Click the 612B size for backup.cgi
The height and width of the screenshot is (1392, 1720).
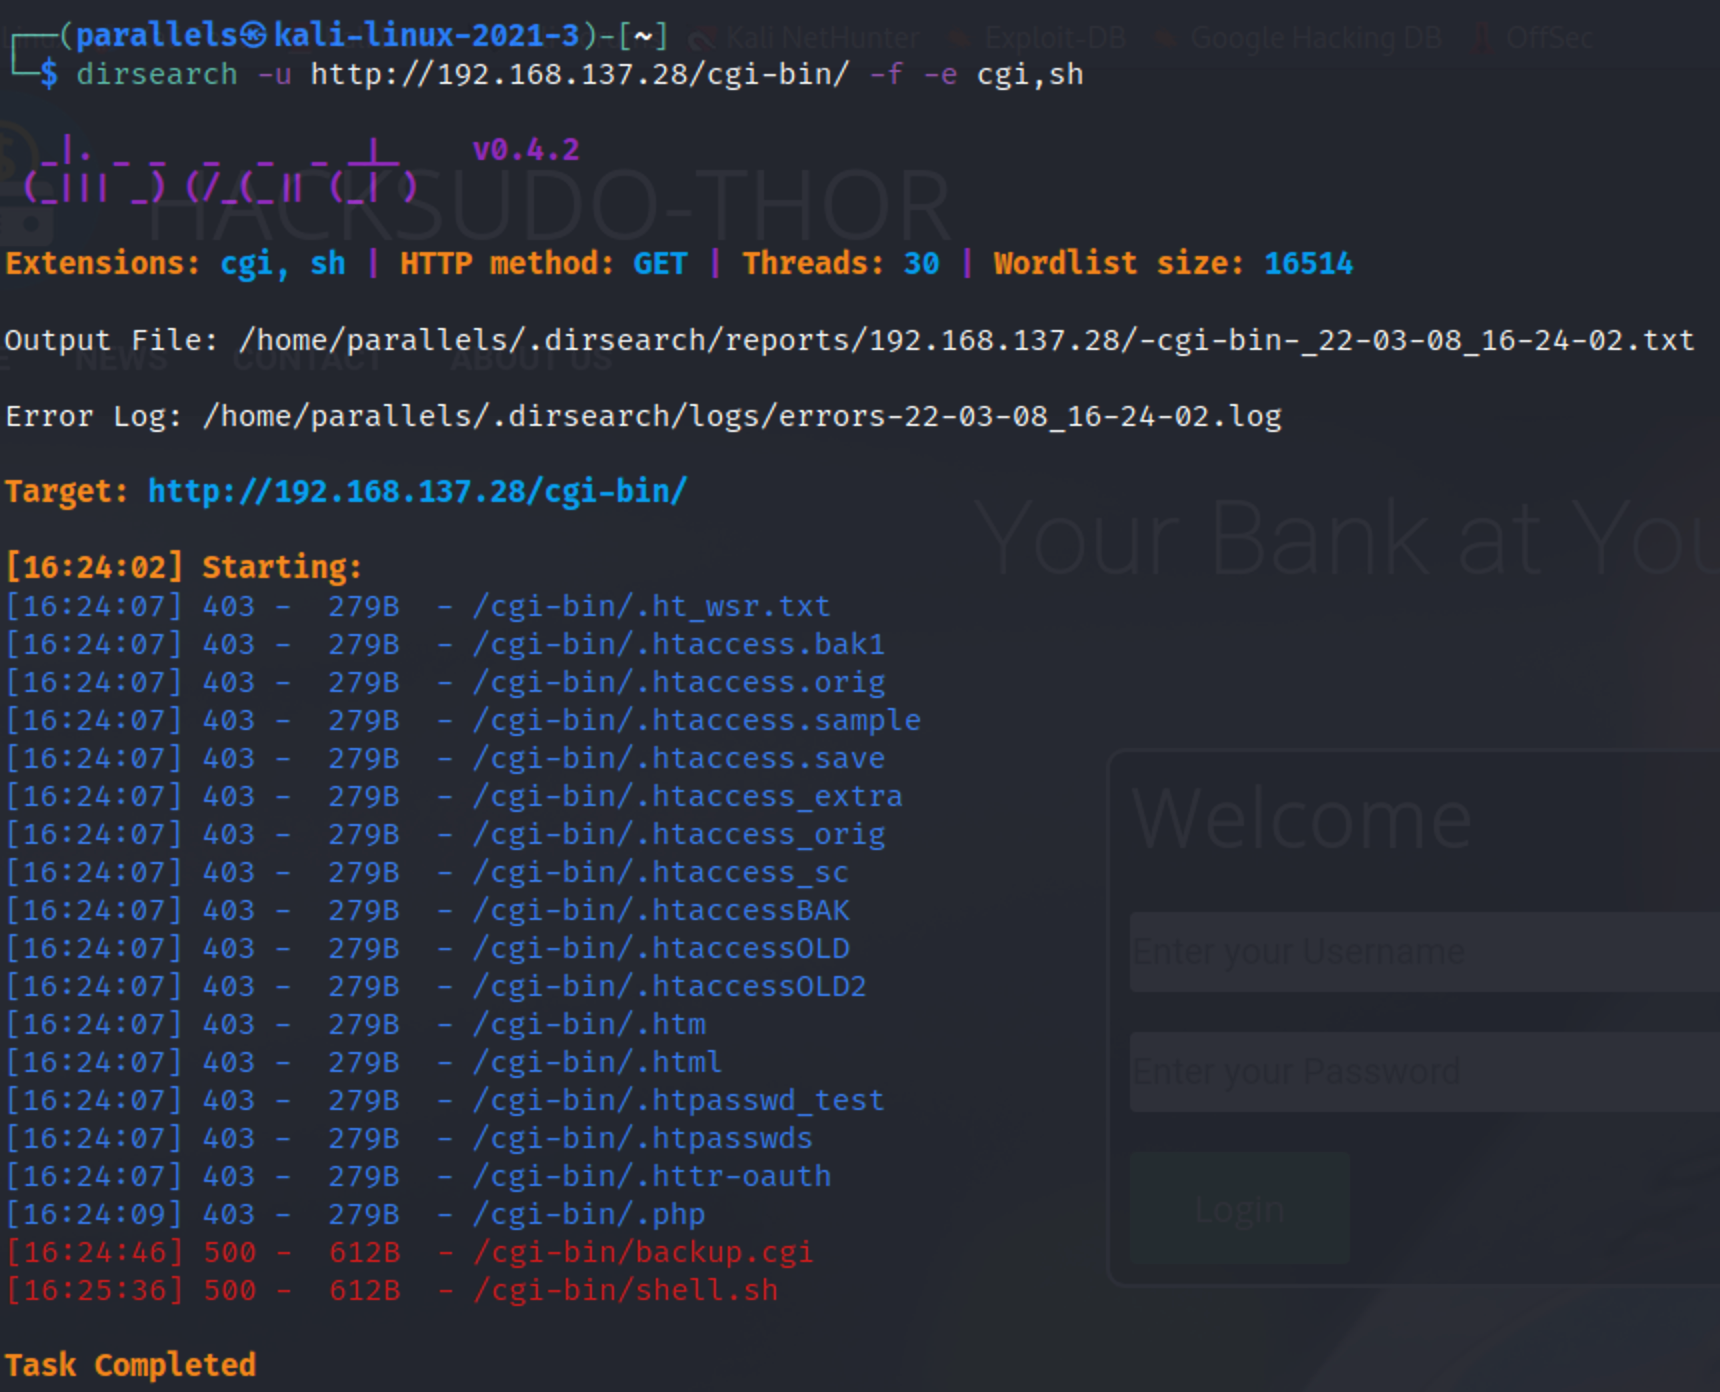(364, 1252)
